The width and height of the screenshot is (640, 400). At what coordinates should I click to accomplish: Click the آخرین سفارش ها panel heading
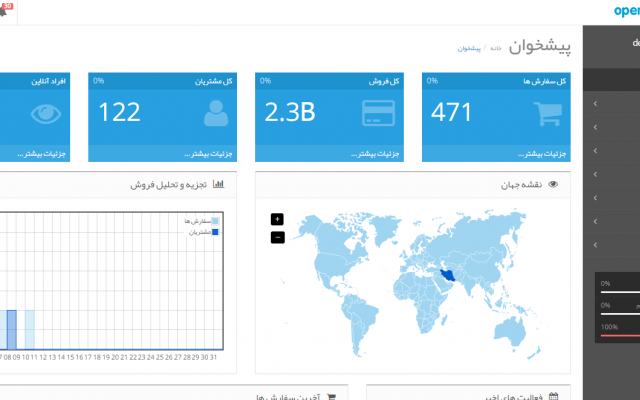pyautogui.click(x=289, y=397)
